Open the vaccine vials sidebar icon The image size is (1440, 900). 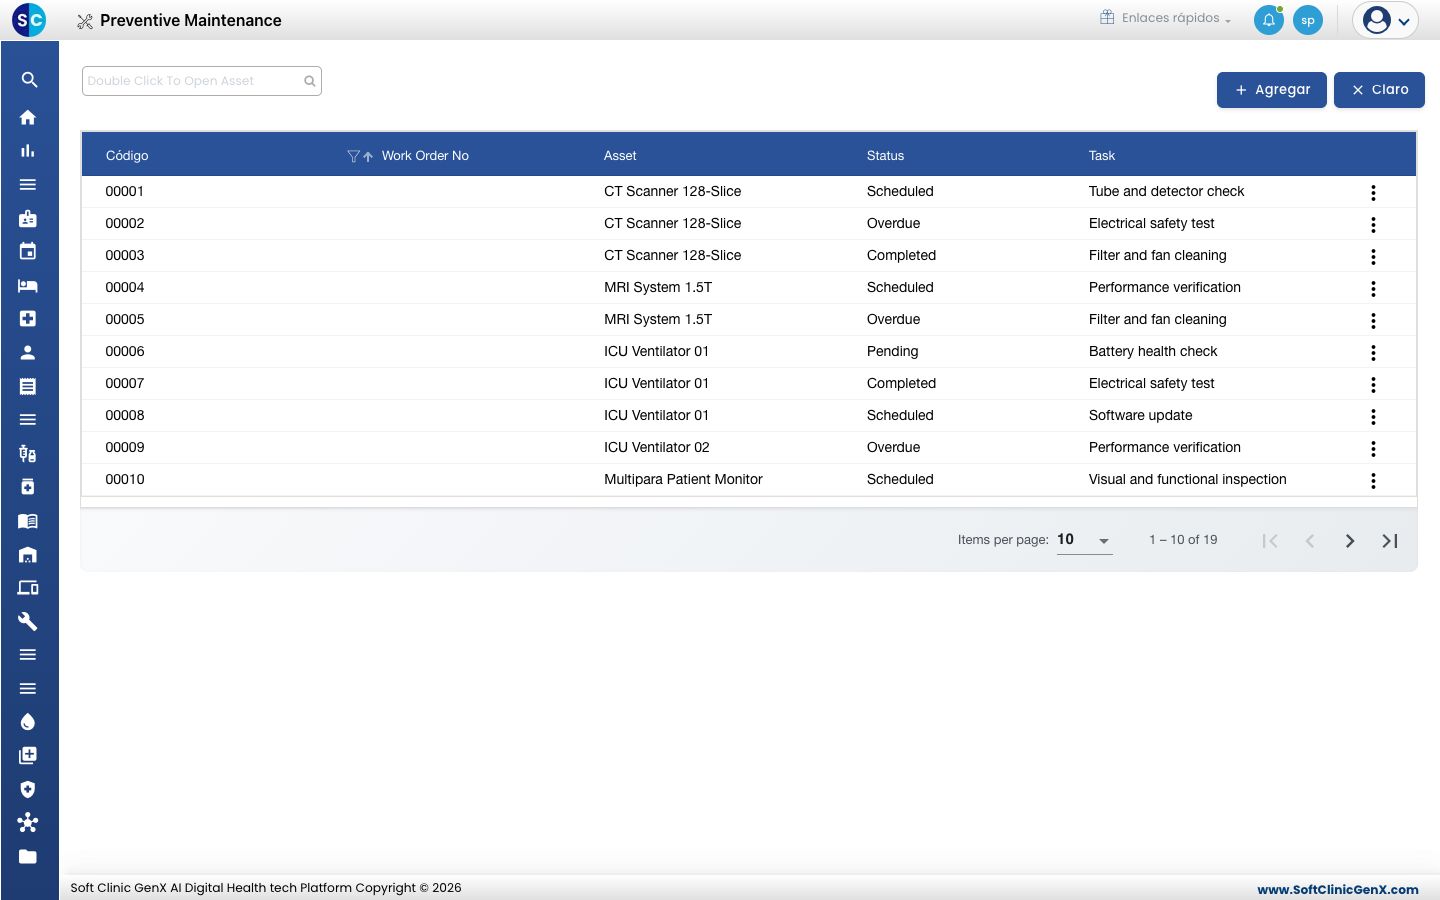tap(28, 453)
